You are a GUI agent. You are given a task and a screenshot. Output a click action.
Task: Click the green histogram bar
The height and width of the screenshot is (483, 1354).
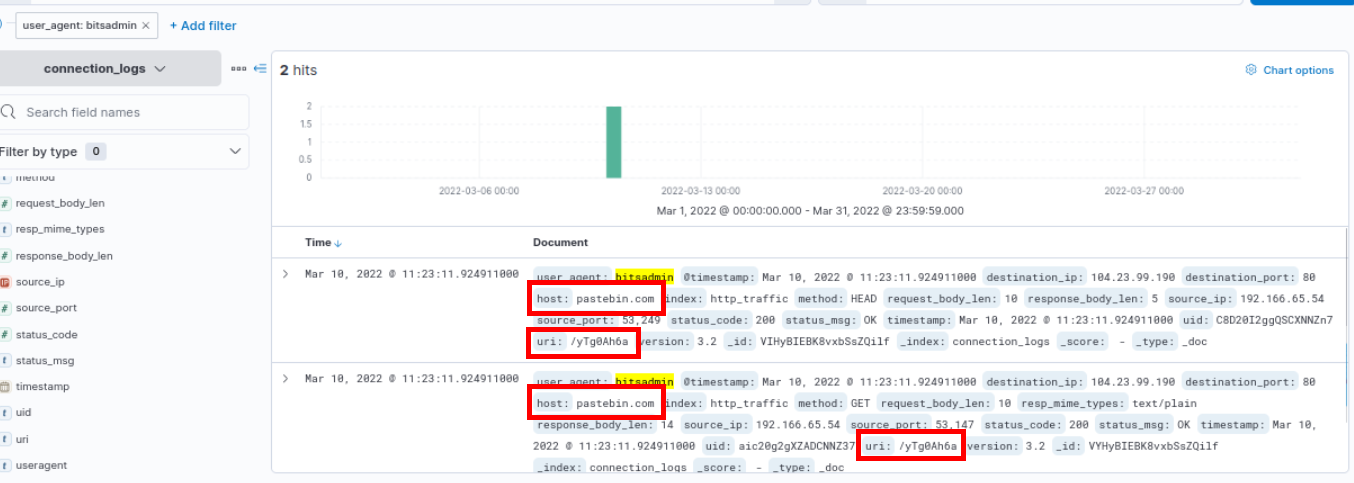613,141
